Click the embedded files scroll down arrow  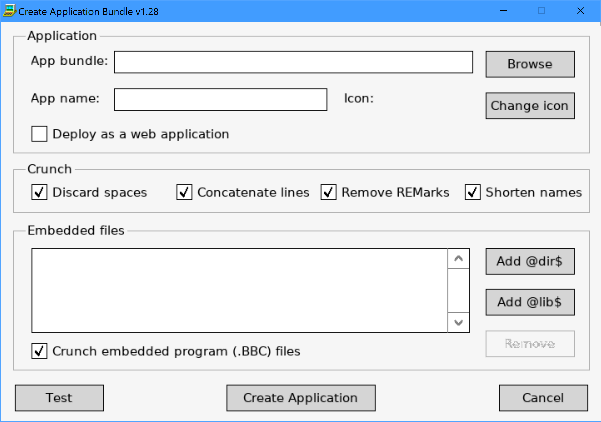point(458,322)
